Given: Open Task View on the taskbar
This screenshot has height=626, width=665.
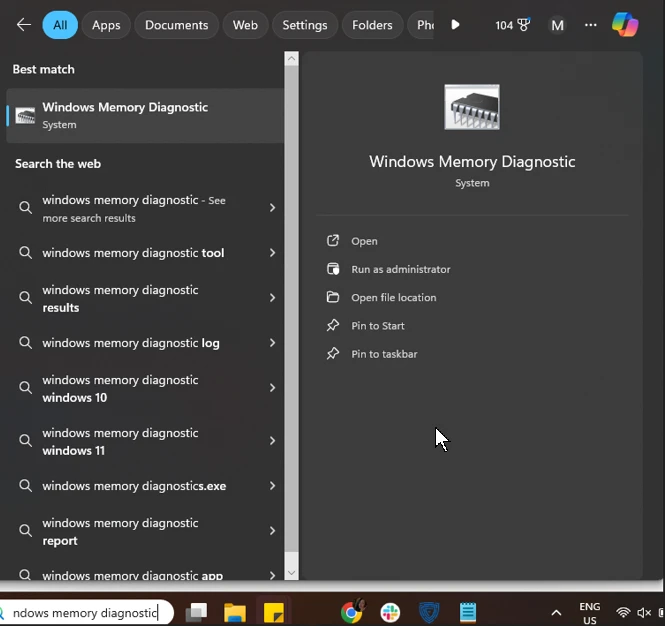Looking at the screenshot, I should click(196, 612).
